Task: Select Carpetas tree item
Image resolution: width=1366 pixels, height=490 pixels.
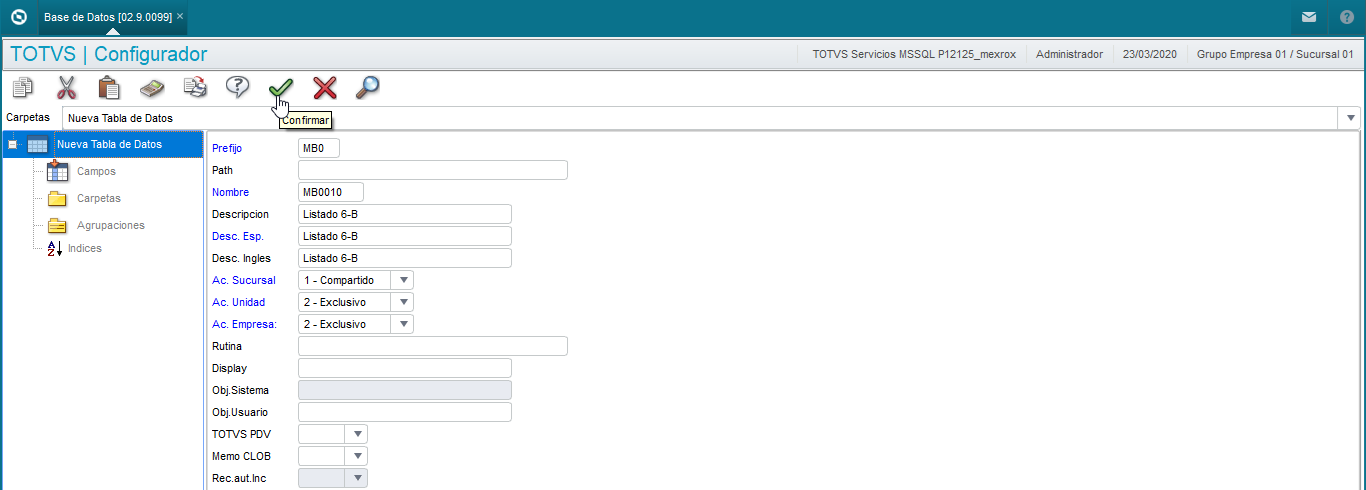Action: pos(99,198)
